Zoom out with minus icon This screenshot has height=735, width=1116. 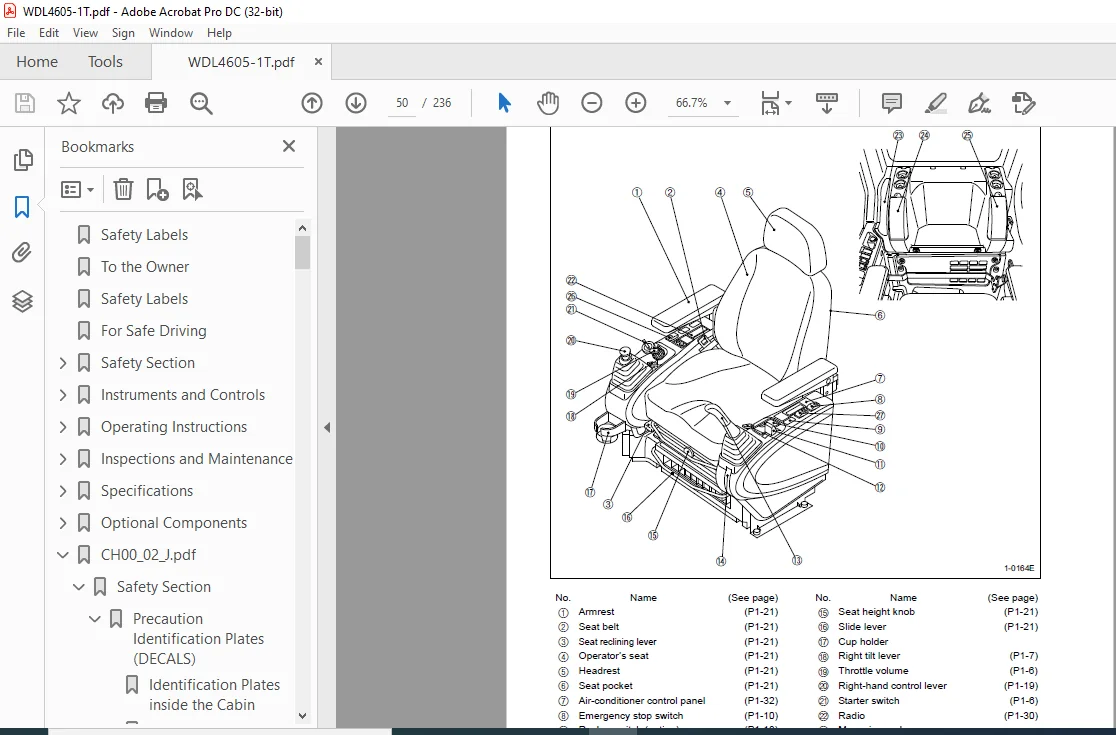pyautogui.click(x=591, y=103)
